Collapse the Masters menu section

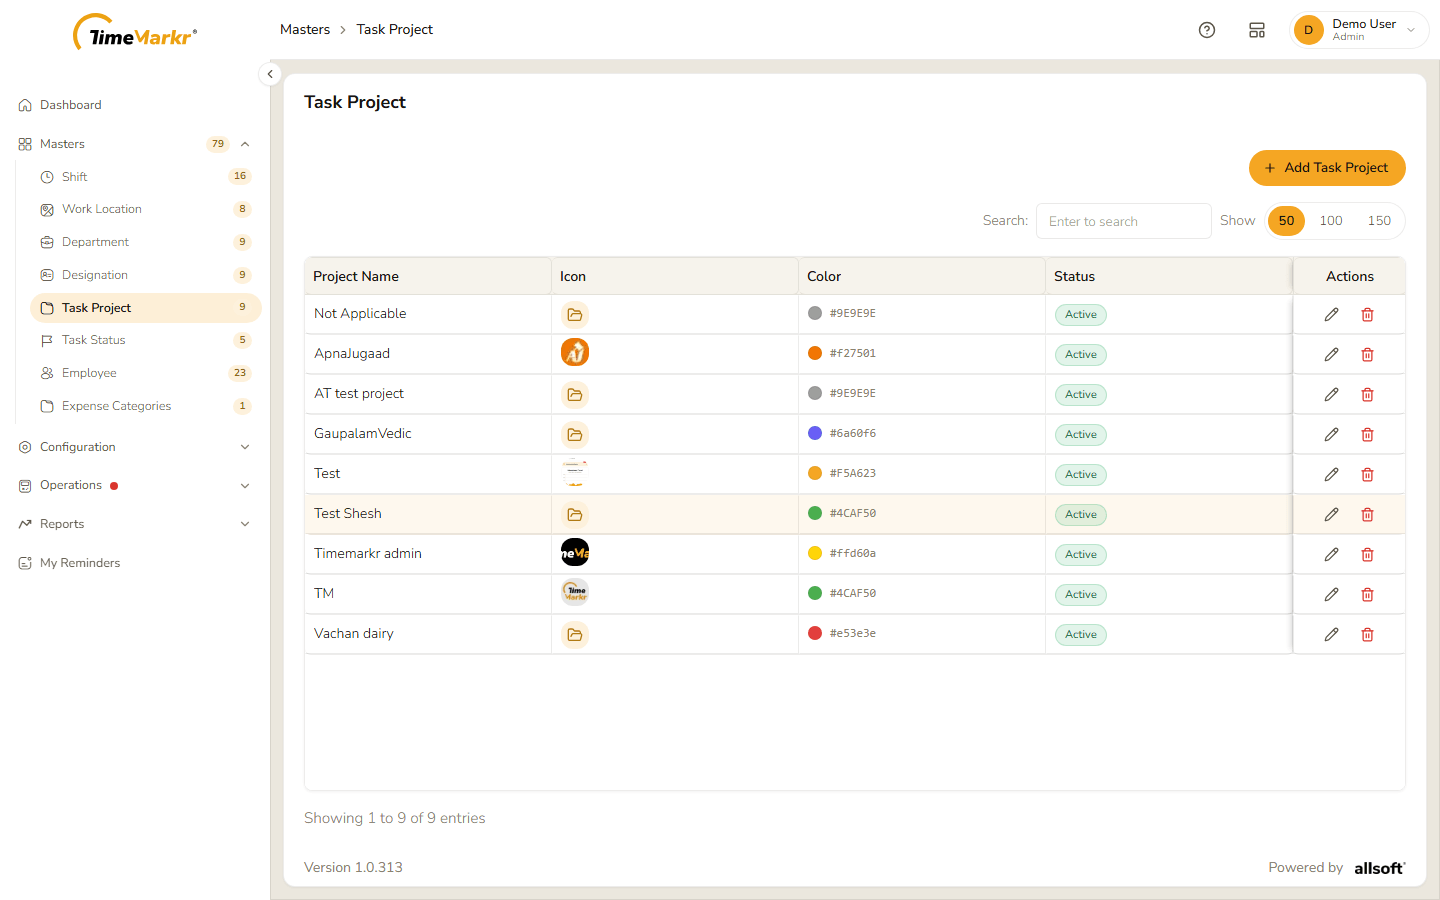pos(245,144)
